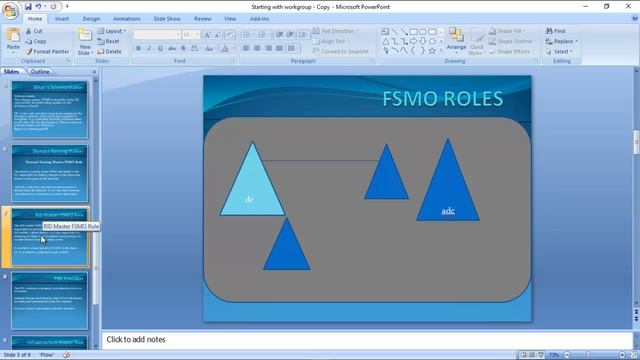
Task: Adjust the zoom slider in status bar
Action: (588, 355)
